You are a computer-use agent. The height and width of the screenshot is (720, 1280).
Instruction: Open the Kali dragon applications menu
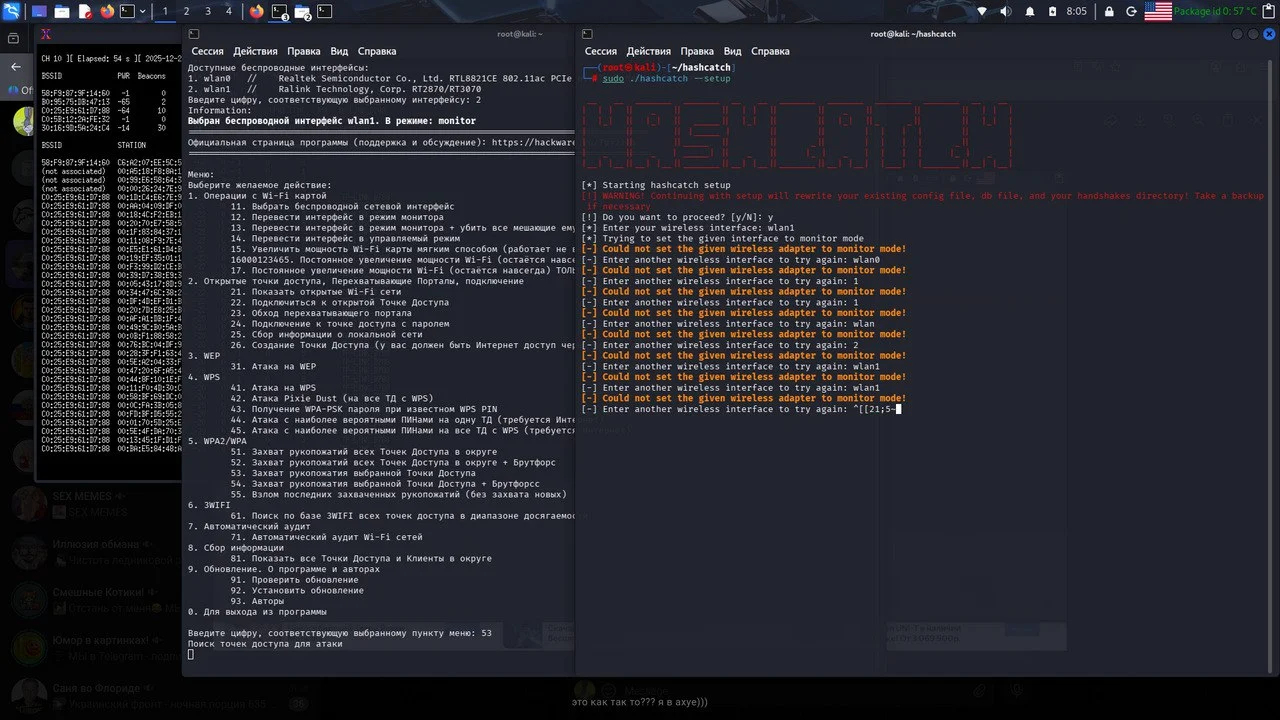[13, 12]
